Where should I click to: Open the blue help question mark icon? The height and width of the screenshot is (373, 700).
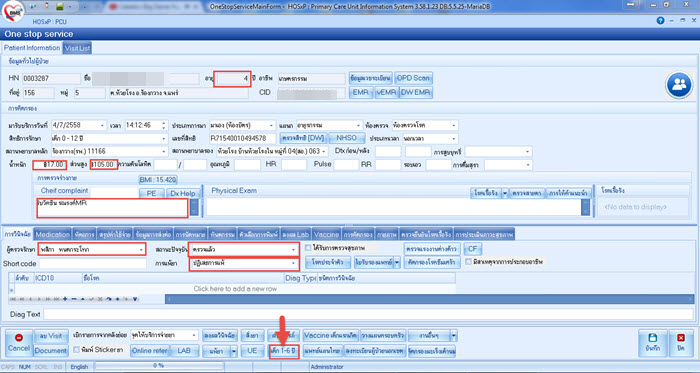[x=660, y=21]
